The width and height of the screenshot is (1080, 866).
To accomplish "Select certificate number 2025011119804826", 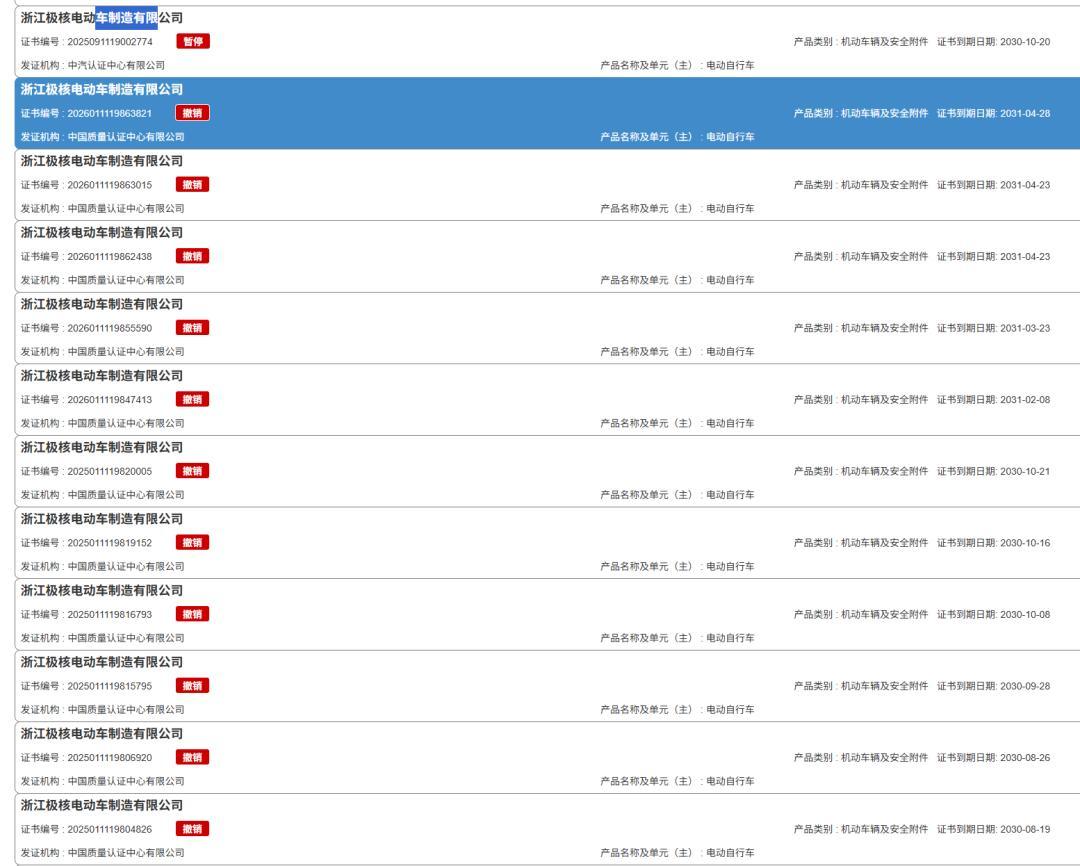I will 110,829.
